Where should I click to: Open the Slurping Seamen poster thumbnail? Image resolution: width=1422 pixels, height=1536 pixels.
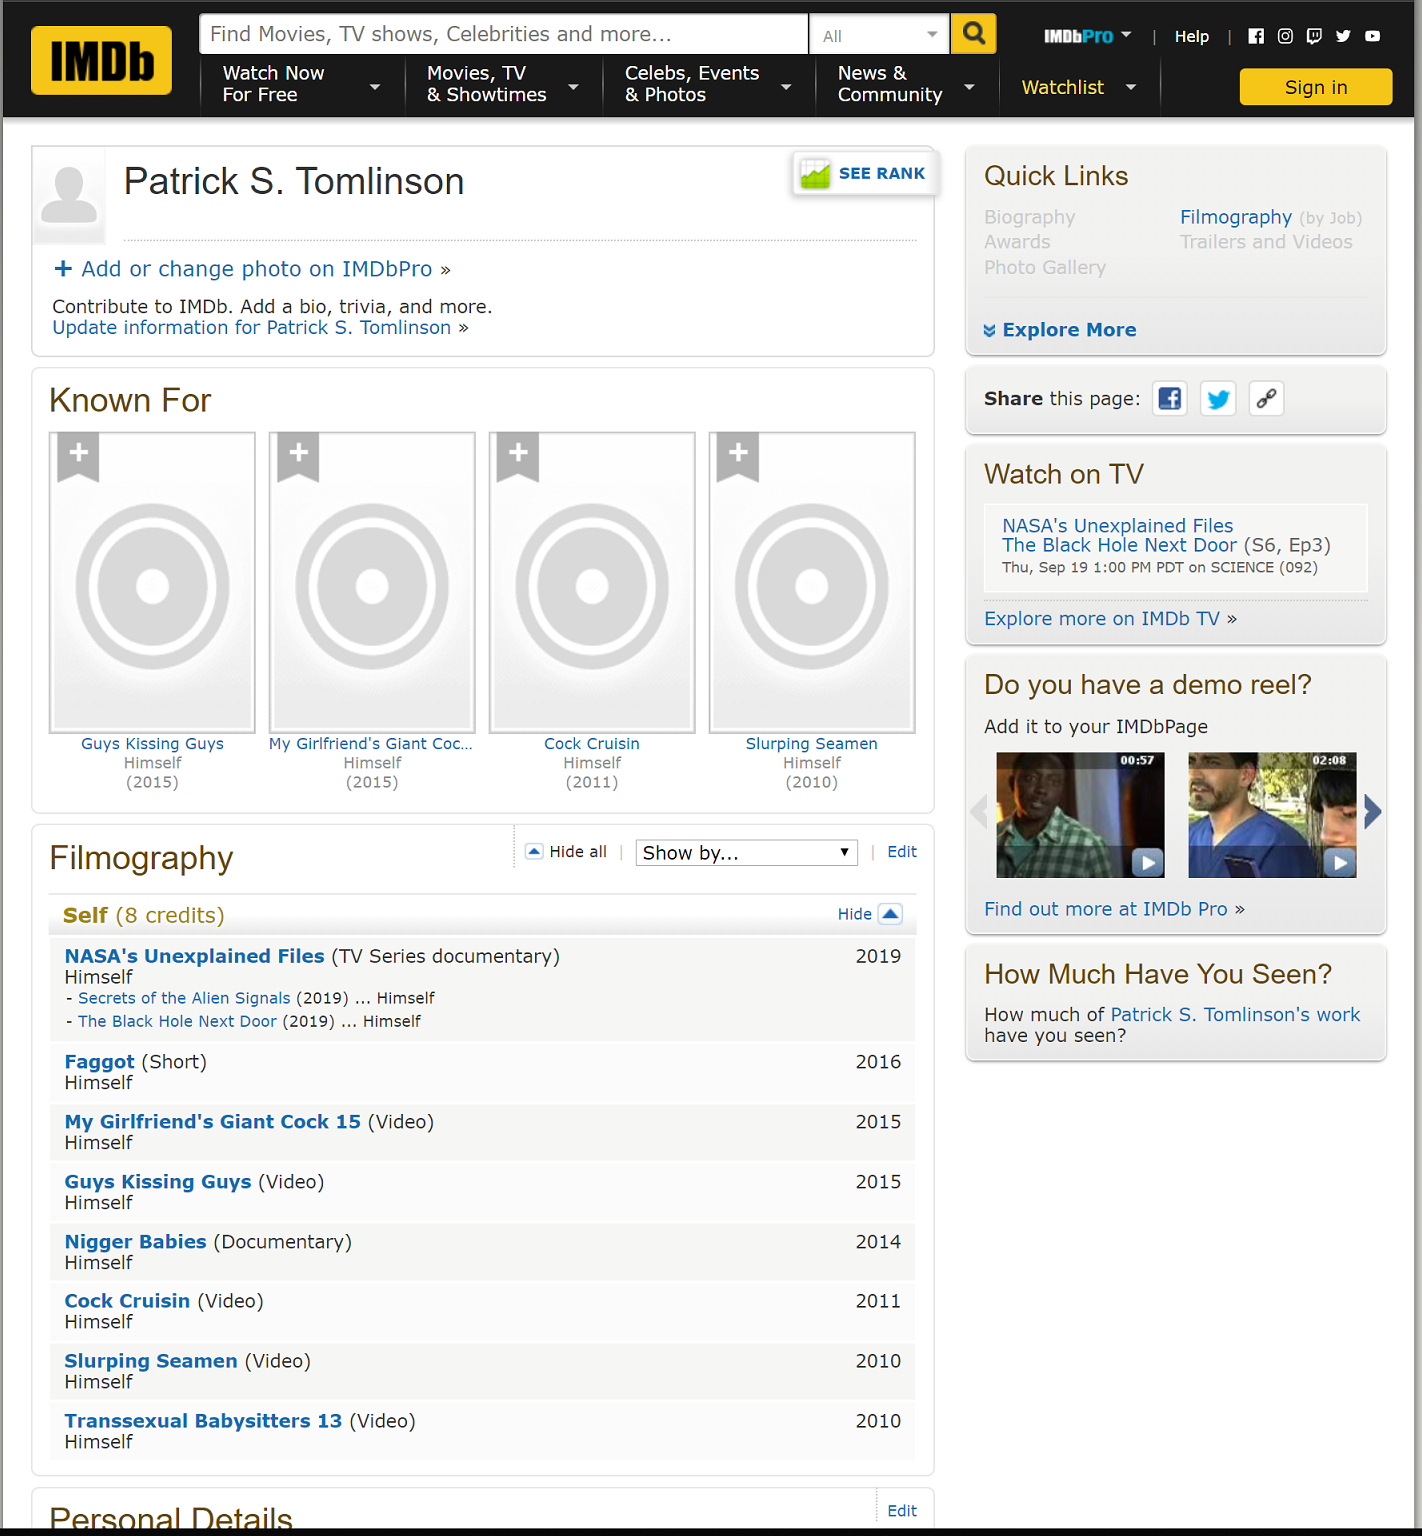click(812, 583)
